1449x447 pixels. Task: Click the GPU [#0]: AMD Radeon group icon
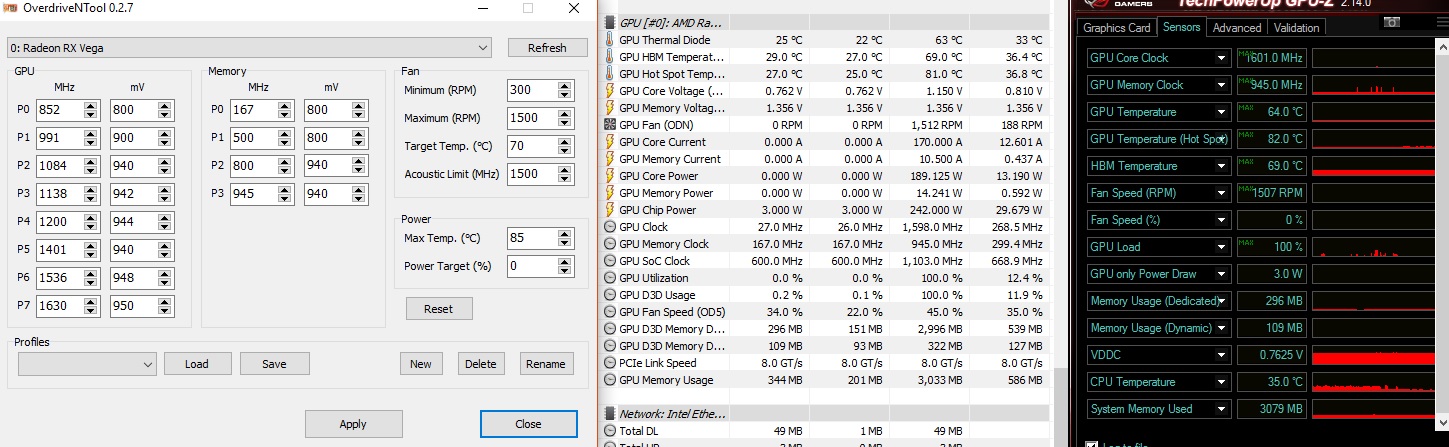(611, 22)
